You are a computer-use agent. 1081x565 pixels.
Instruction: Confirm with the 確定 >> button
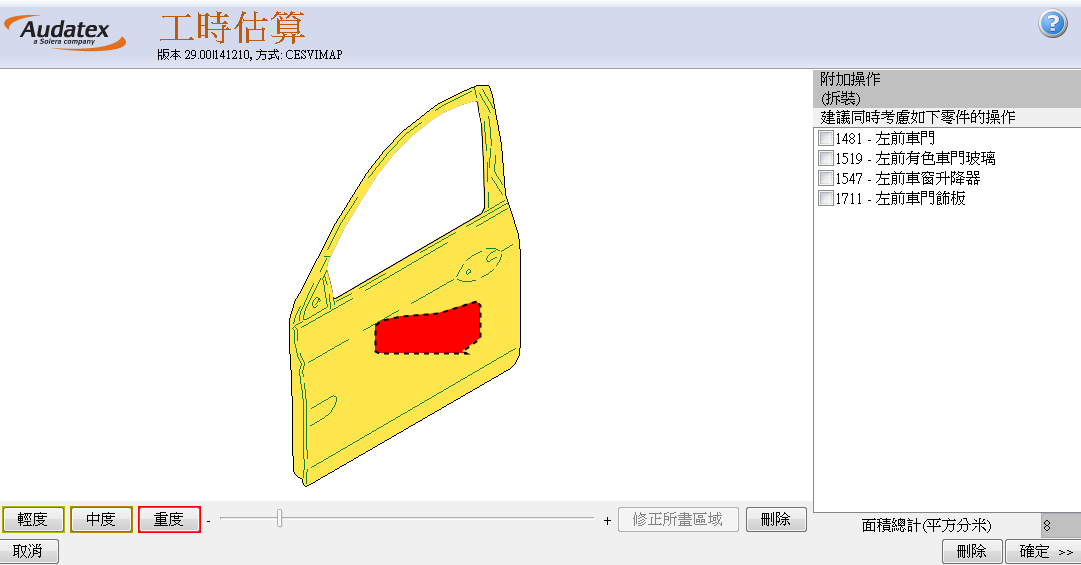(x=1044, y=551)
